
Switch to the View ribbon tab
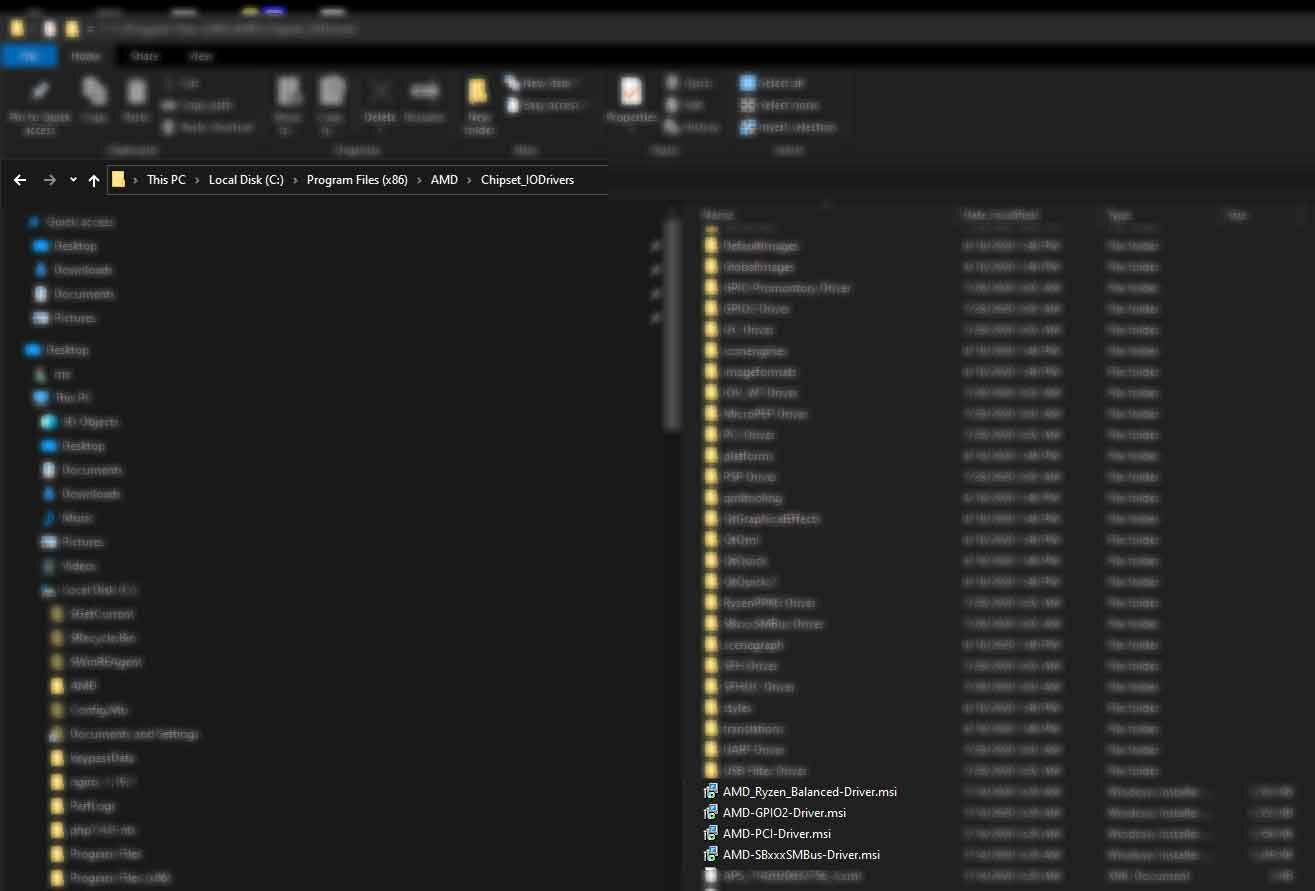201,56
